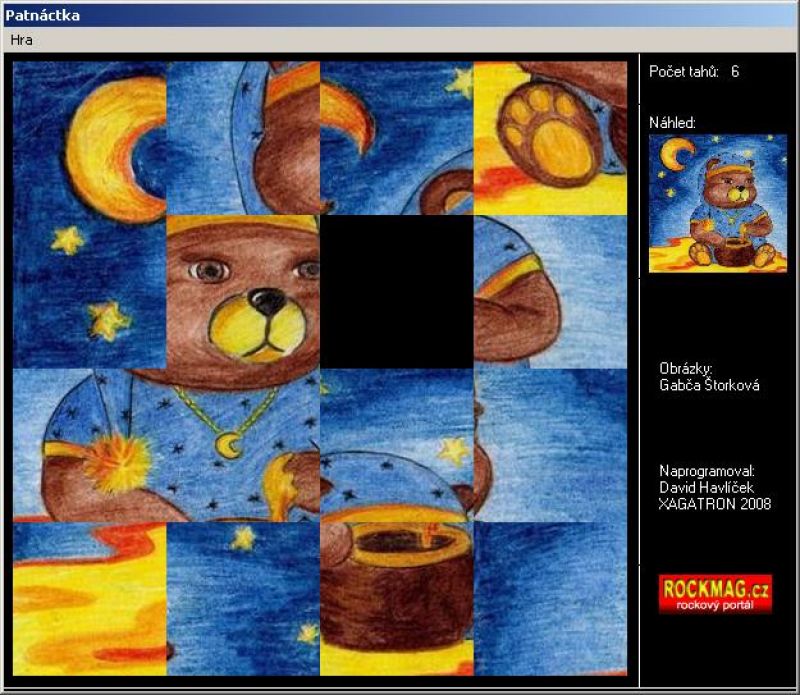Viewport: 800px width, 695px height.
Task: Click the Patnáctka window title
Action: (42, 15)
